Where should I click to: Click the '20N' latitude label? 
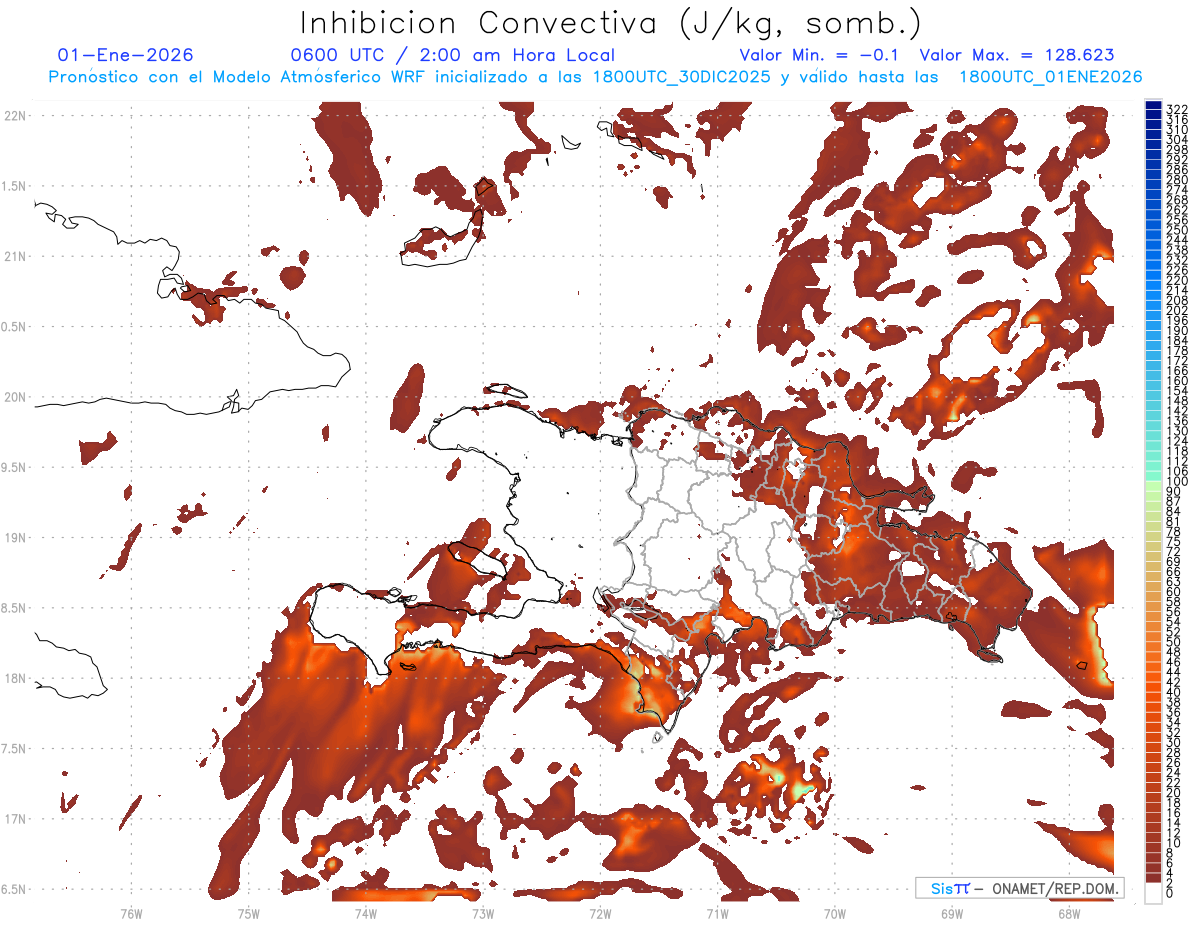coord(15,397)
